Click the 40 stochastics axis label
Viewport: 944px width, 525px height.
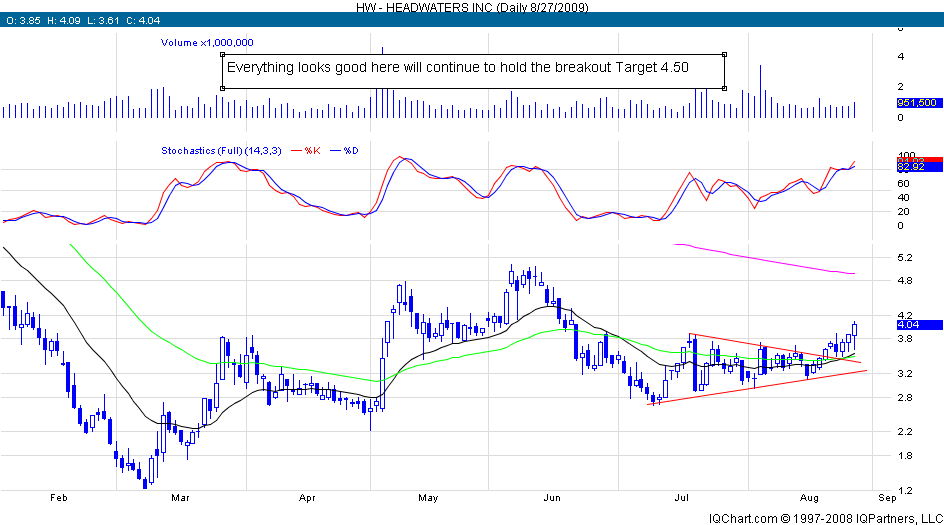pos(903,198)
